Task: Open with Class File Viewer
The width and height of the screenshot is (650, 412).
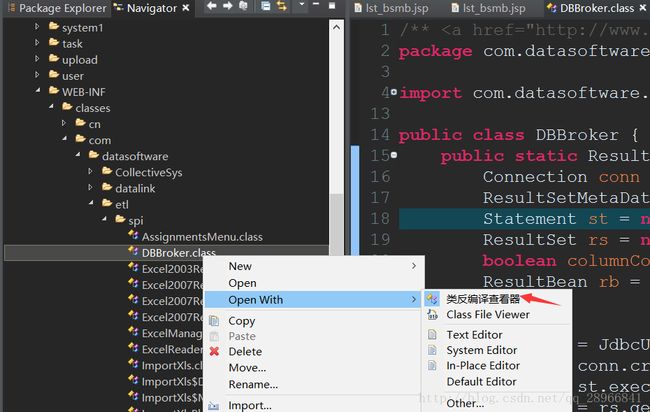Action: click(x=497, y=315)
